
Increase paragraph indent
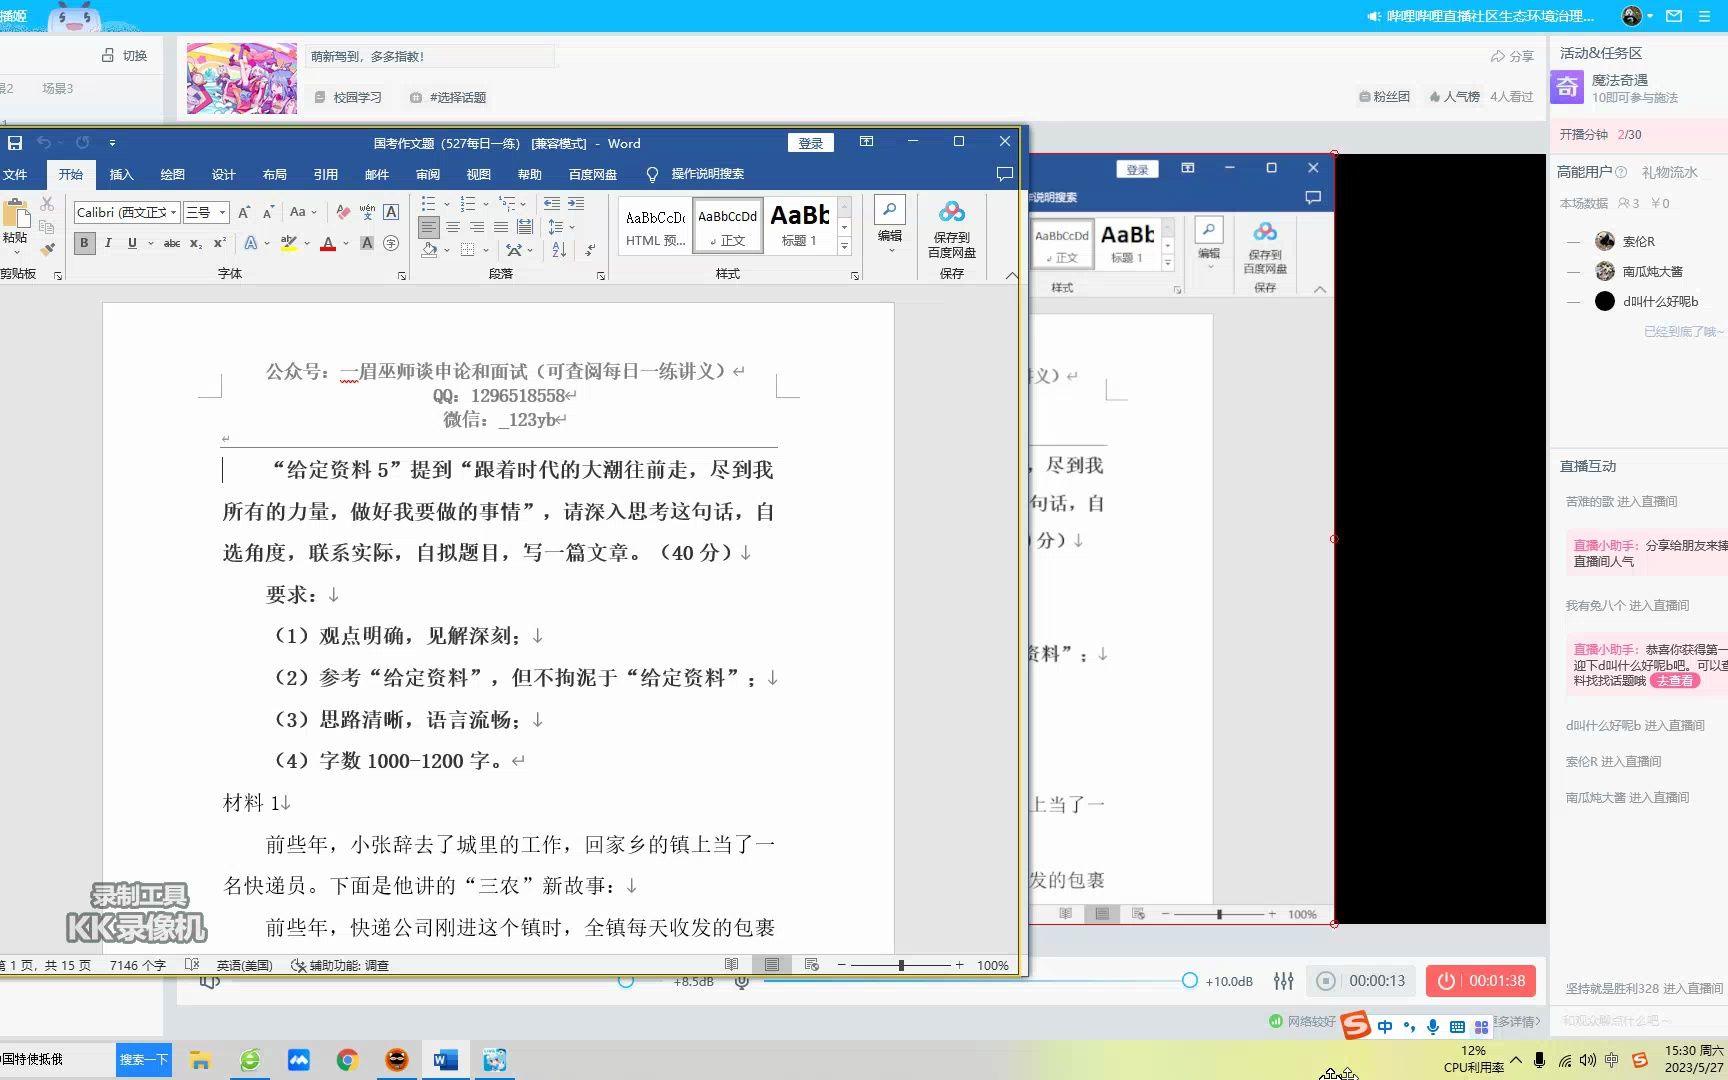click(x=576, y=203)
